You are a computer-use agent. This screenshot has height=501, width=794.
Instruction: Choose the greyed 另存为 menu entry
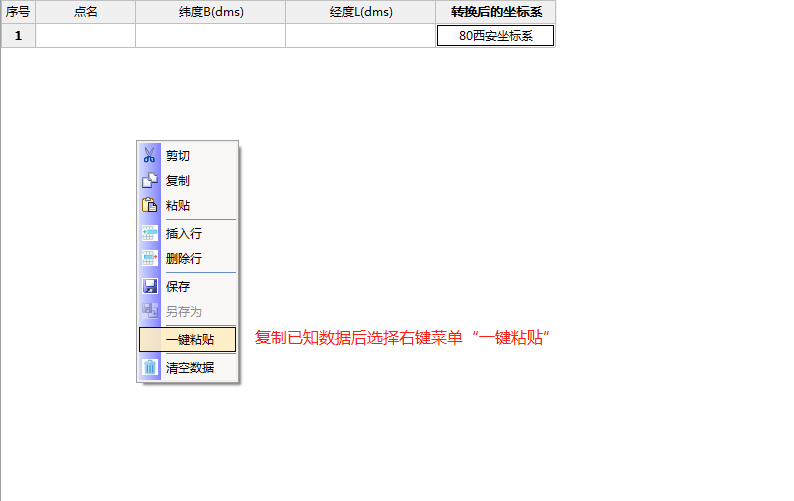[187, 311]
